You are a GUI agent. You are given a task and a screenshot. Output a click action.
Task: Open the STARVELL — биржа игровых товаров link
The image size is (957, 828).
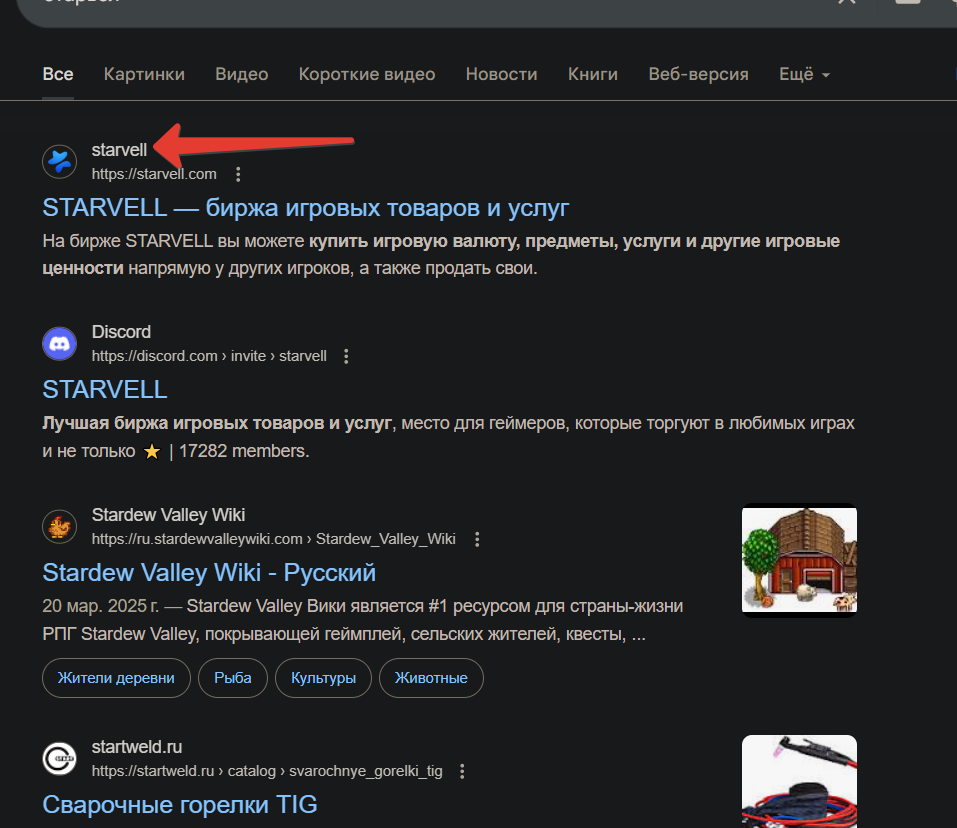click(x=306, y=208)
